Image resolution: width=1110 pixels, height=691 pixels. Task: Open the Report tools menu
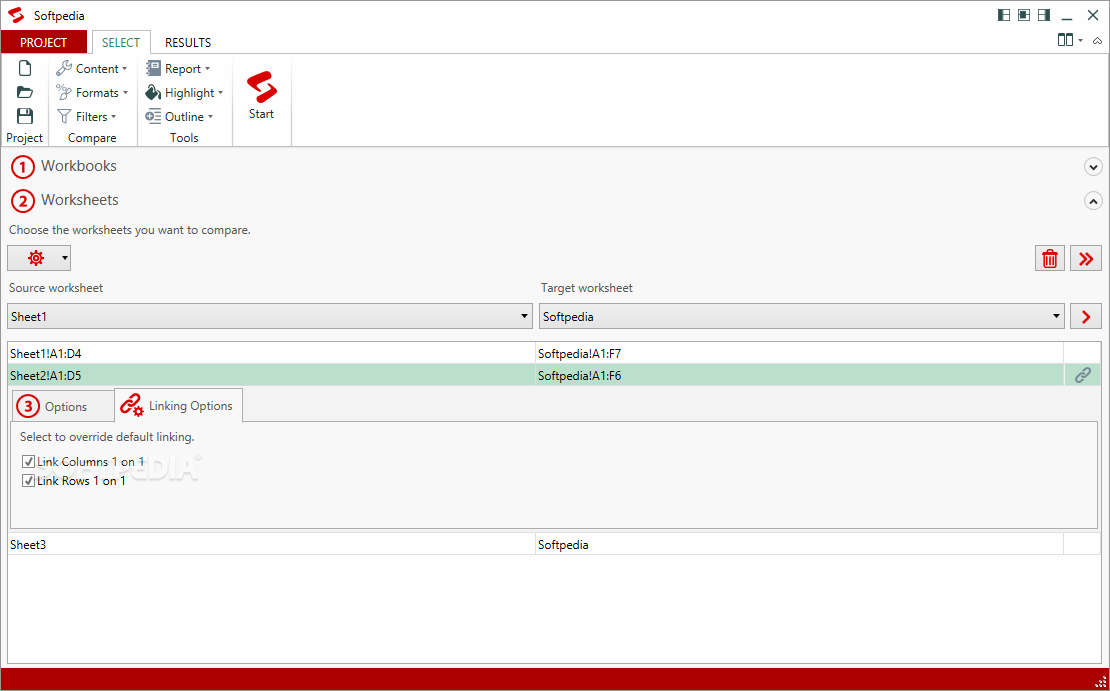click(178, 69)
